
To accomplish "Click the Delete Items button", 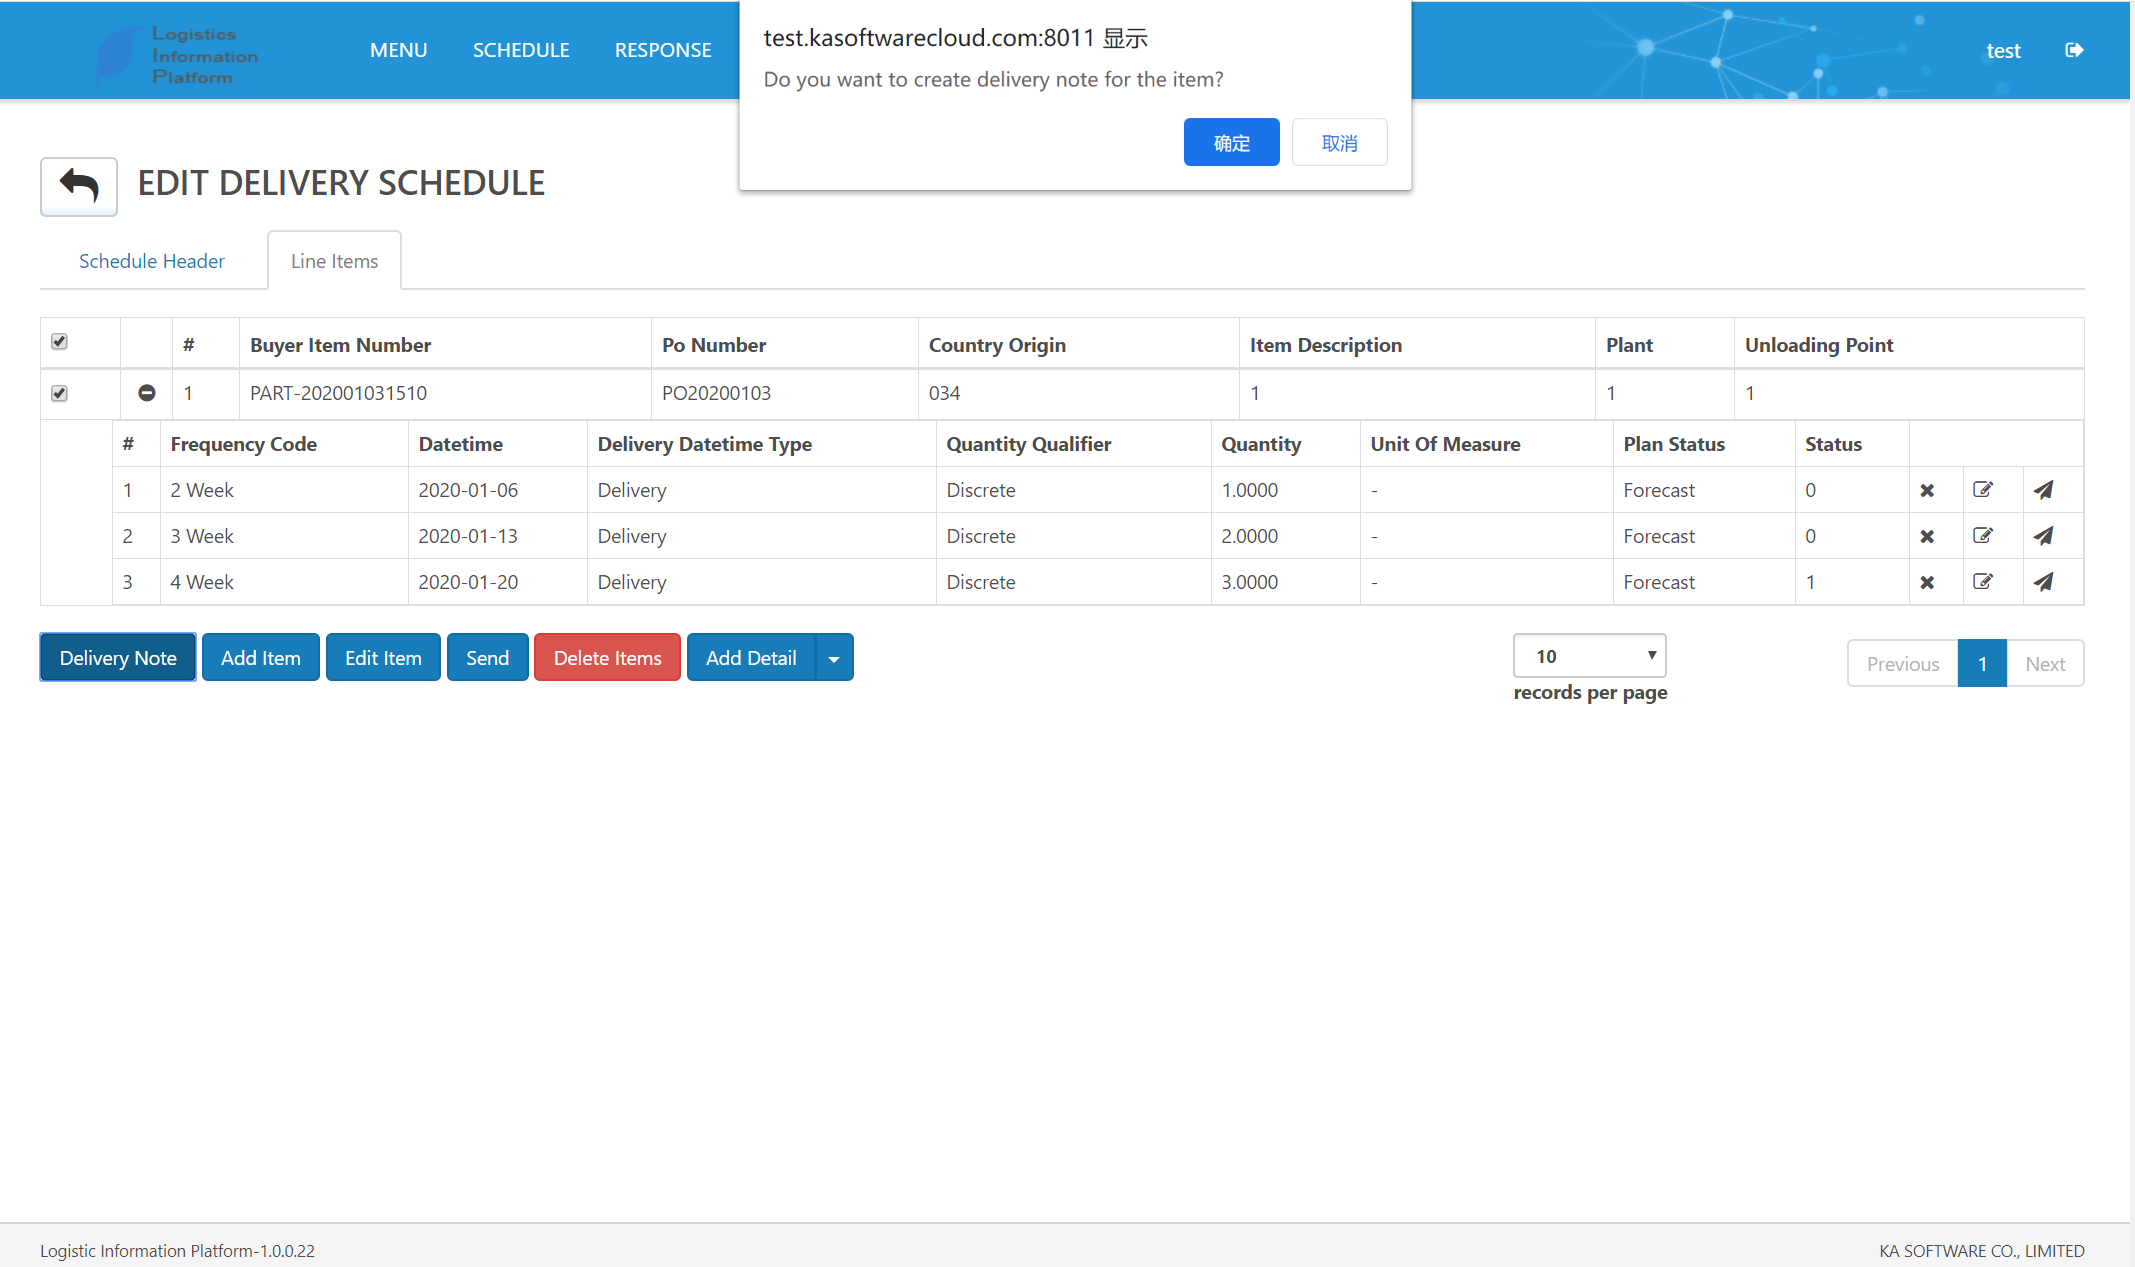I will click(x=607, y=658).
